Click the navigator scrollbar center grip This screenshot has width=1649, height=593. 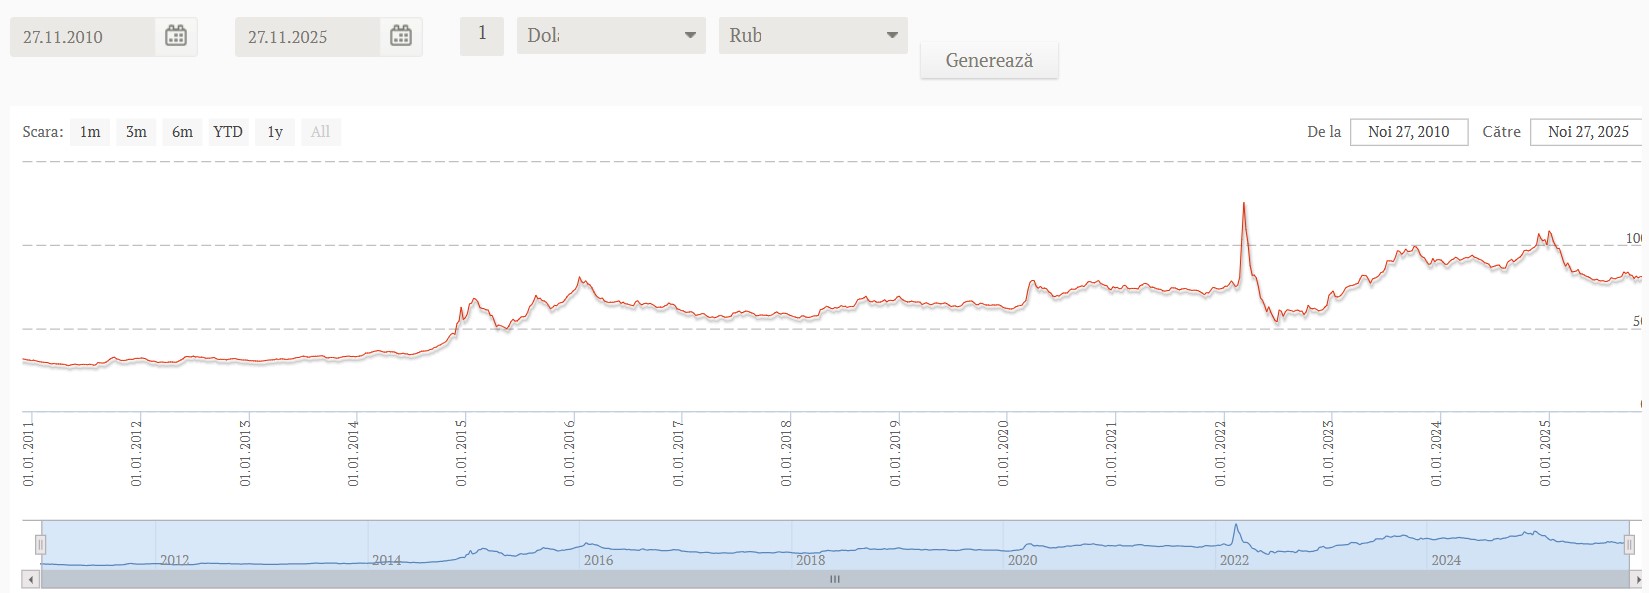coord(834,579)
